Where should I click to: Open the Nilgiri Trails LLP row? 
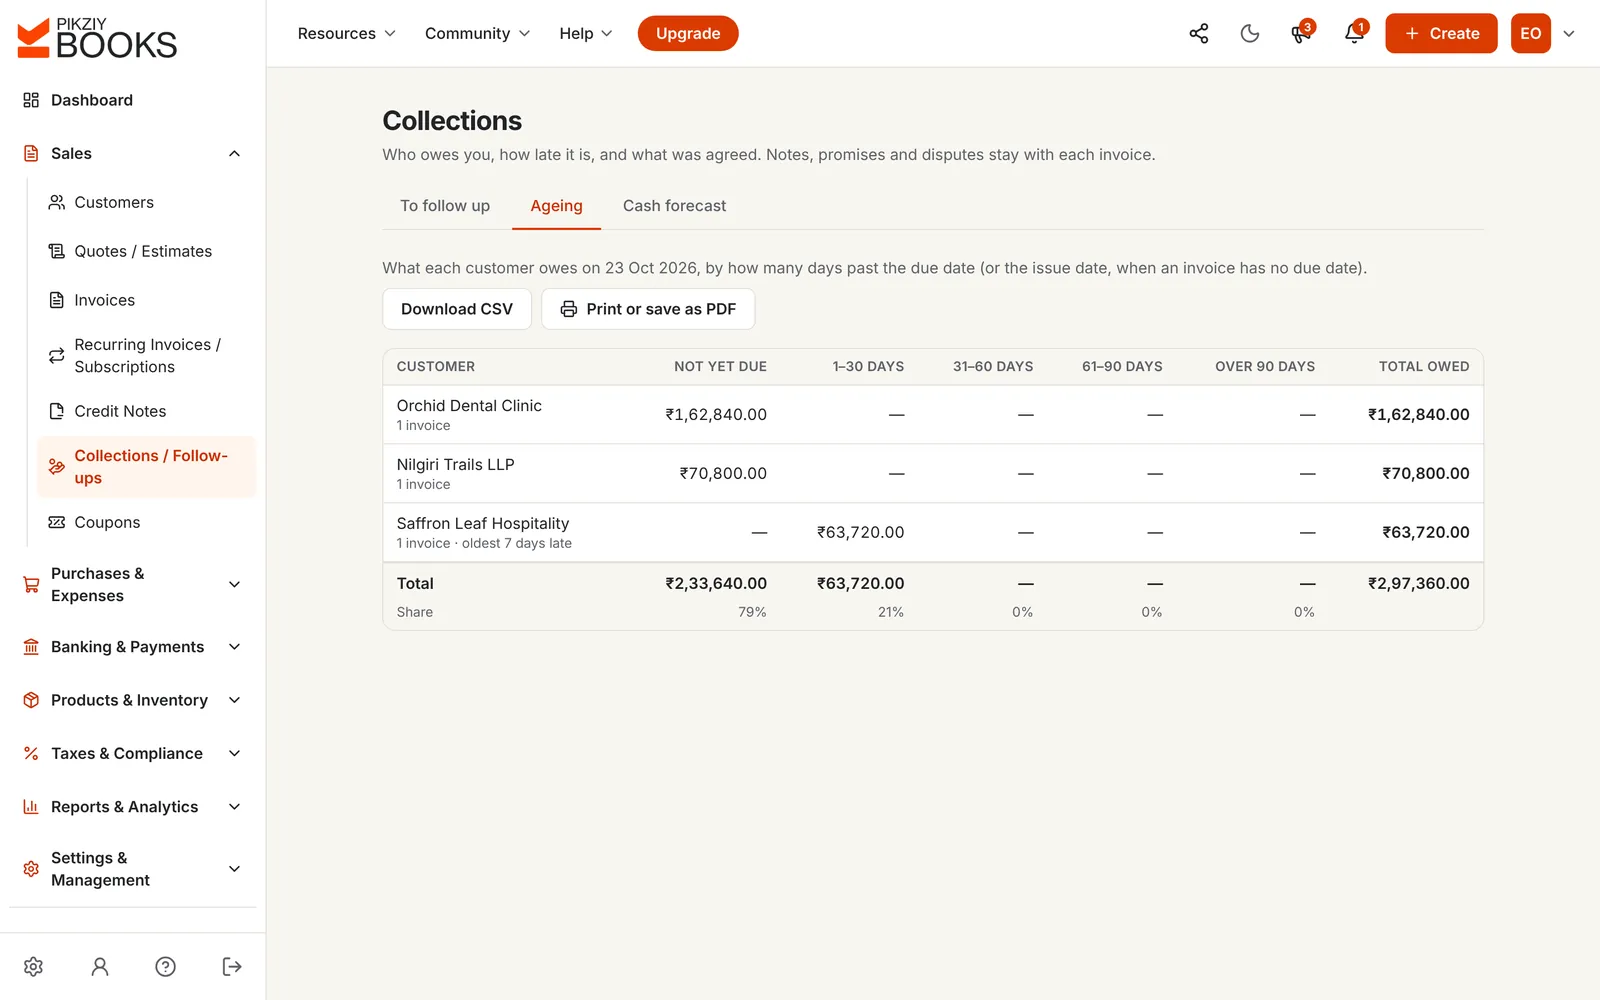point(933,473)
